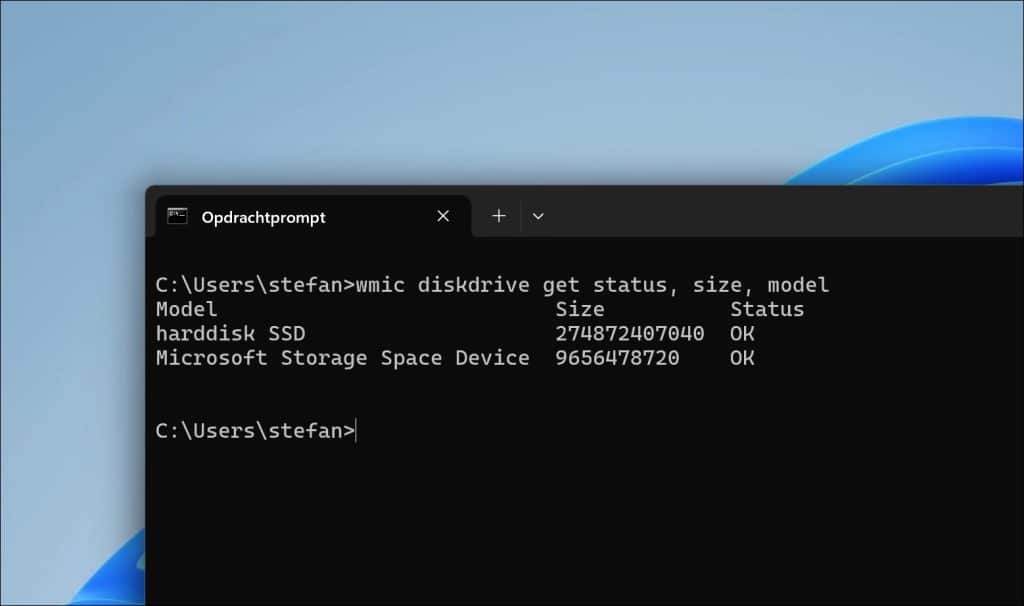Click the first C:\Users\stefan> prompt text
Screen dimensions: 1024x606
pos(255,285)
